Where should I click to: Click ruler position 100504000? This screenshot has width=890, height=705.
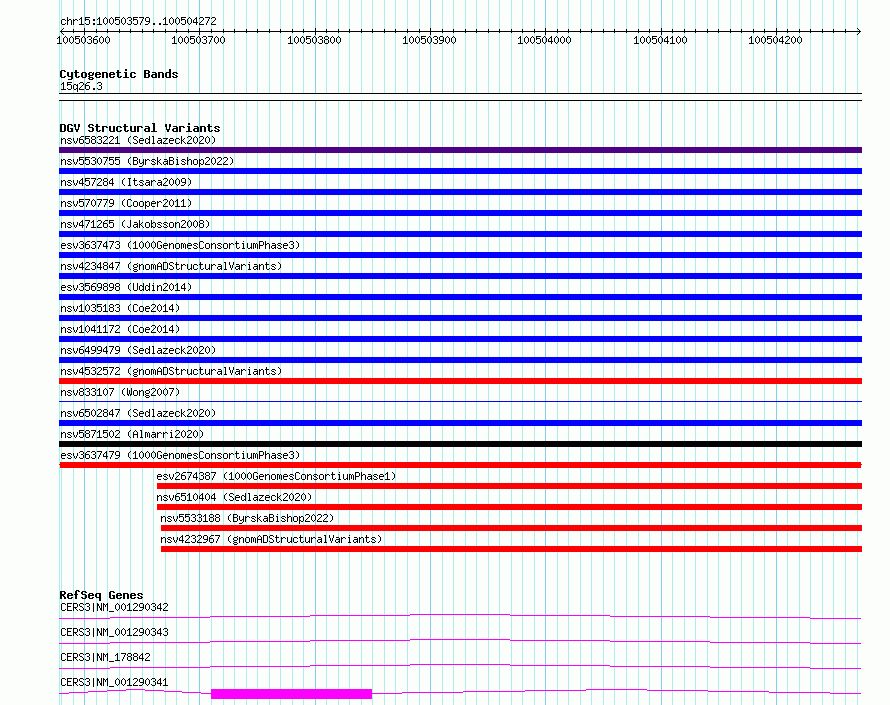point(544,40)
